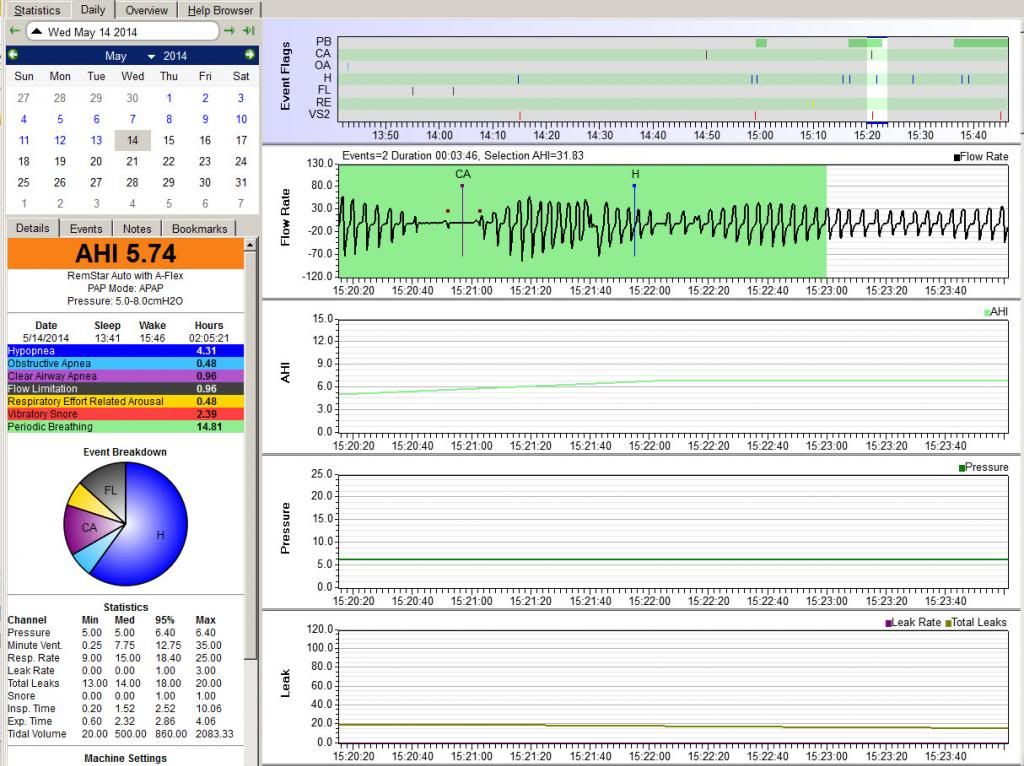Click the Machine Settings heading

[x=125, y=758]
